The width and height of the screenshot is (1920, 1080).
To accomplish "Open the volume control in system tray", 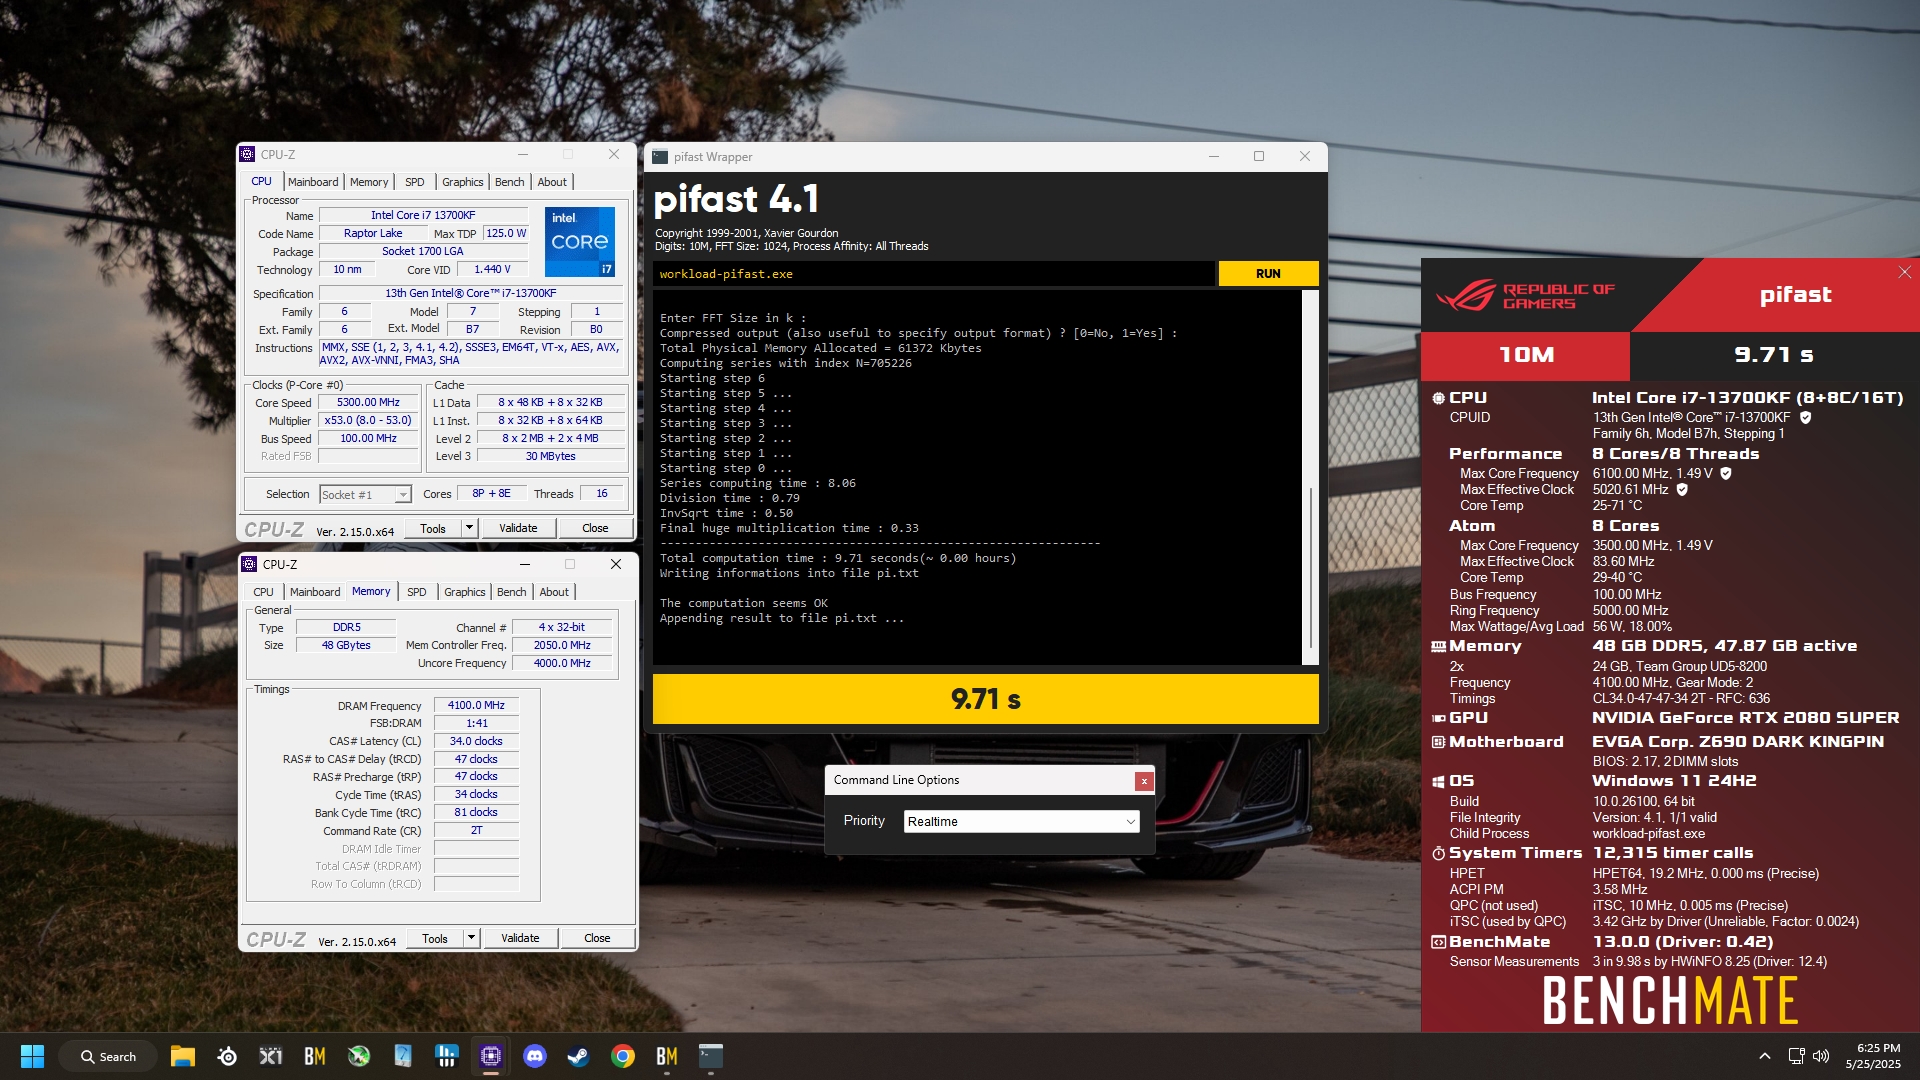I will point(1821,1056).
